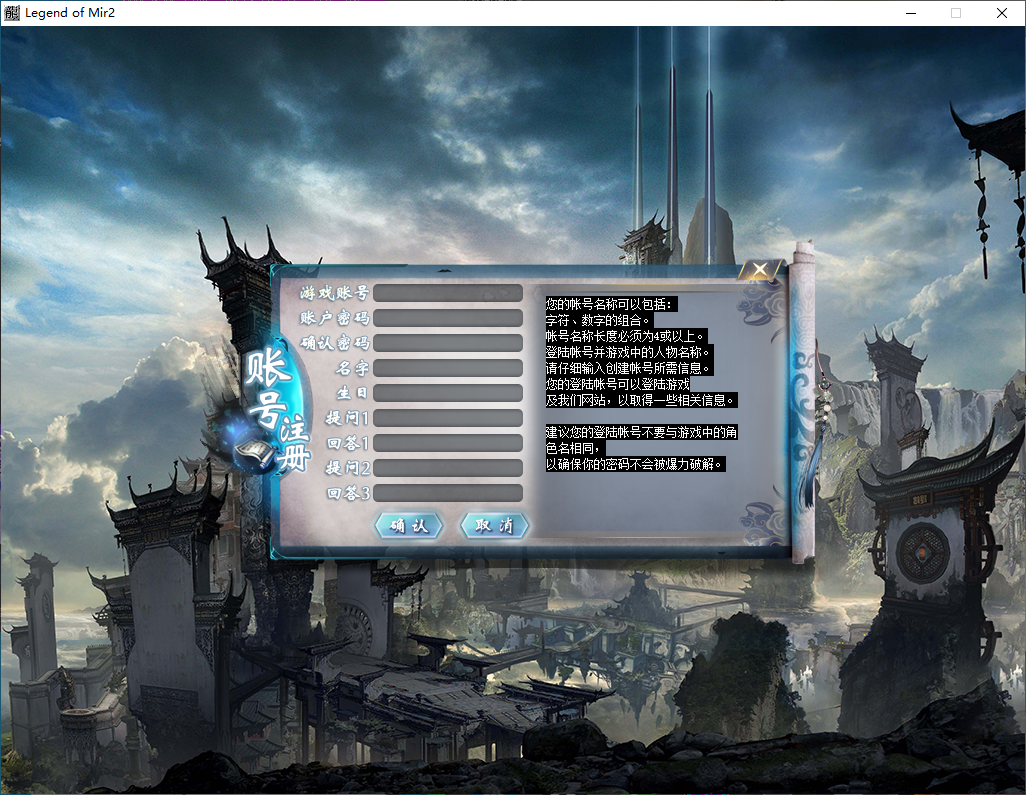Focus the 提问1 question field
Image resolution: width=1026 pixels, height=795 pixels.
[448, 417]
